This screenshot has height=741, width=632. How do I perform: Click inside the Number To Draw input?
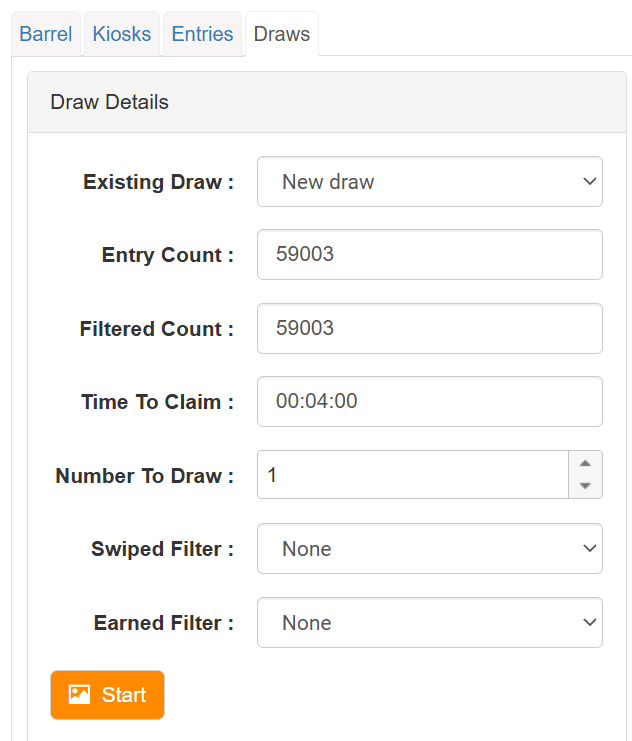pos(412,475)
